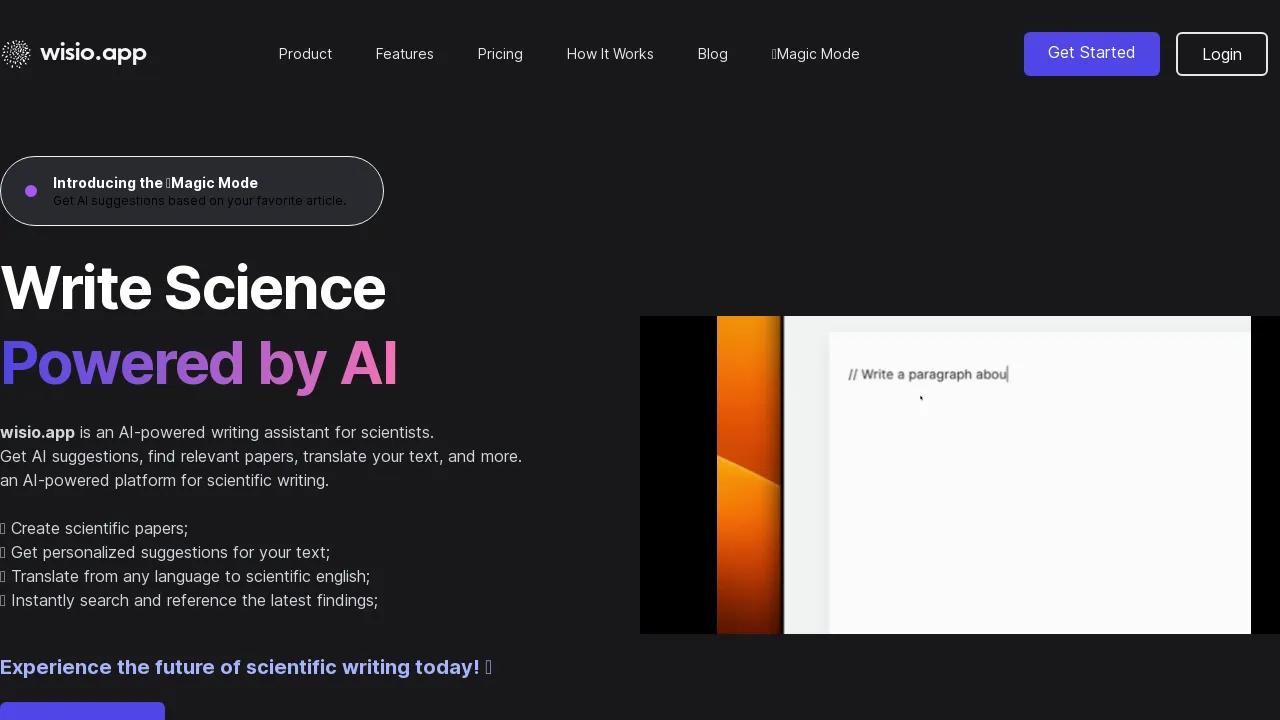Screen dimensions: 1280x720
Task: Click the purple button below the tagline
Action: tap(82, 711)
